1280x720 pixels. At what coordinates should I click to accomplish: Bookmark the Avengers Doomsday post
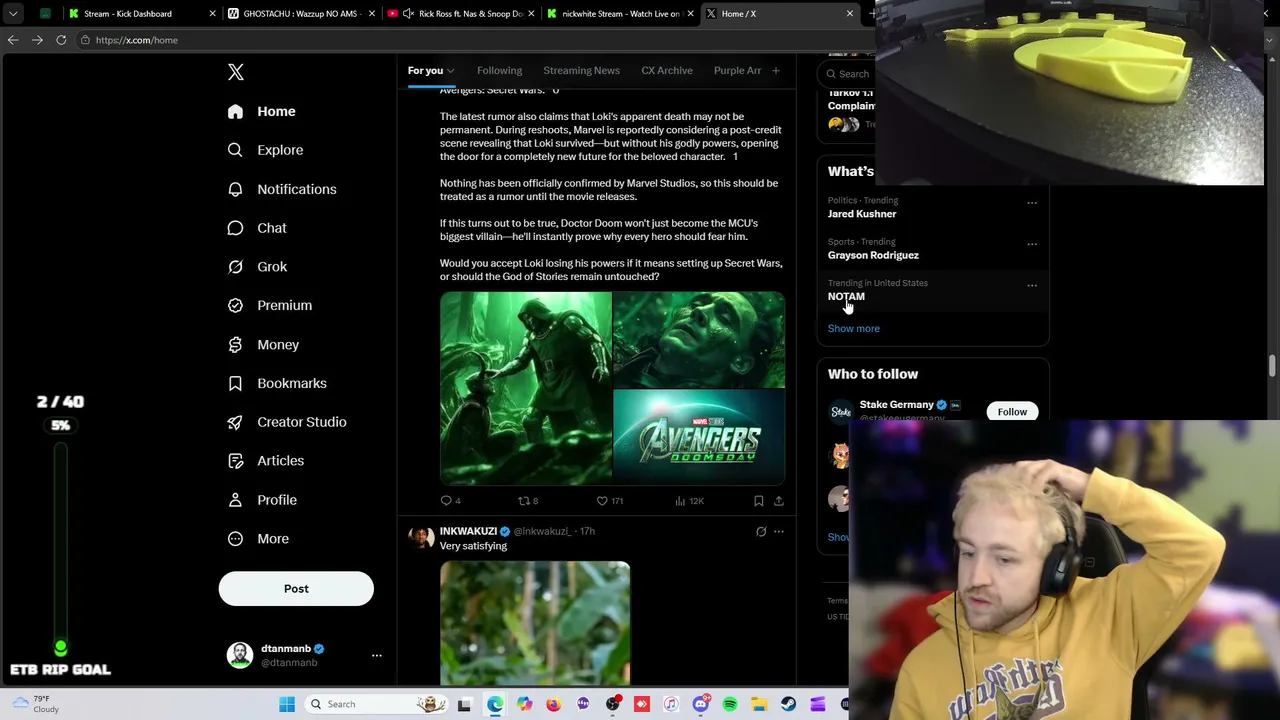coord(758,501)
